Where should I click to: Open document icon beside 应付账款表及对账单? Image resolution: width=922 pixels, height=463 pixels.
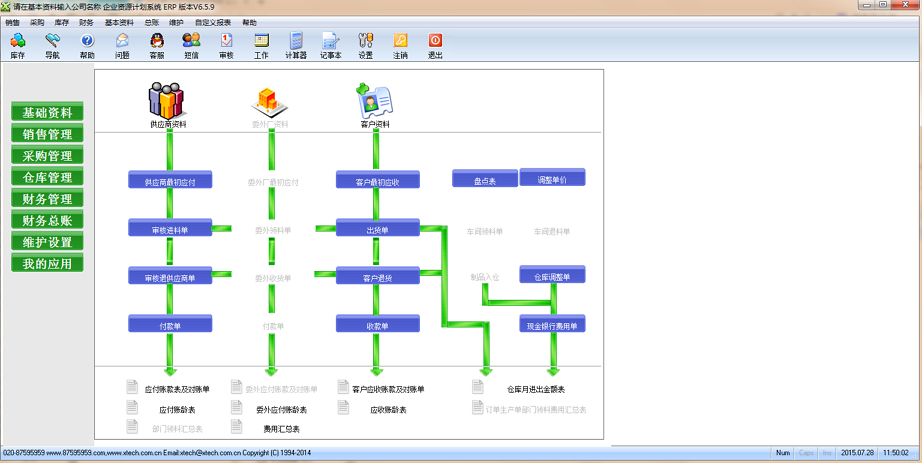[x=132, y=387]
